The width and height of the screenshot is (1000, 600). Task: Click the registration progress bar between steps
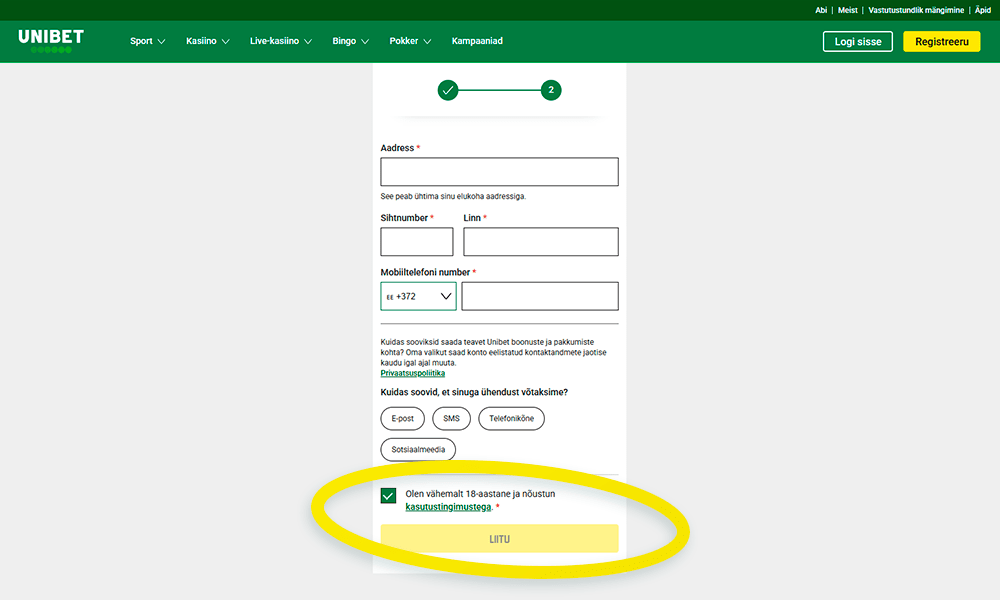click(500, 89)
